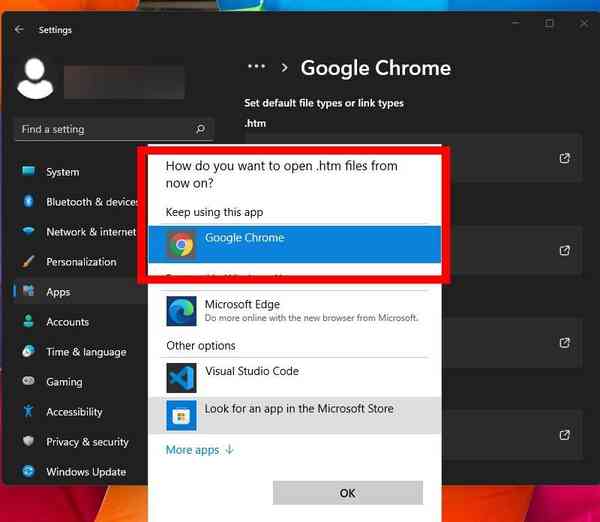Screen dimensions: 600x522
Task: Go to Bluetooth & devices settings
Action: tap(90, 202)
